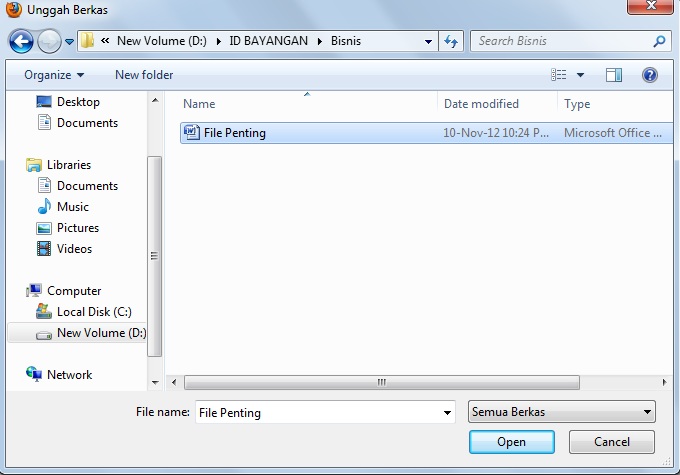680x475 pixels.
Task: Click the horizontal scrollbar thumb
Action: (x=382, y=383)
